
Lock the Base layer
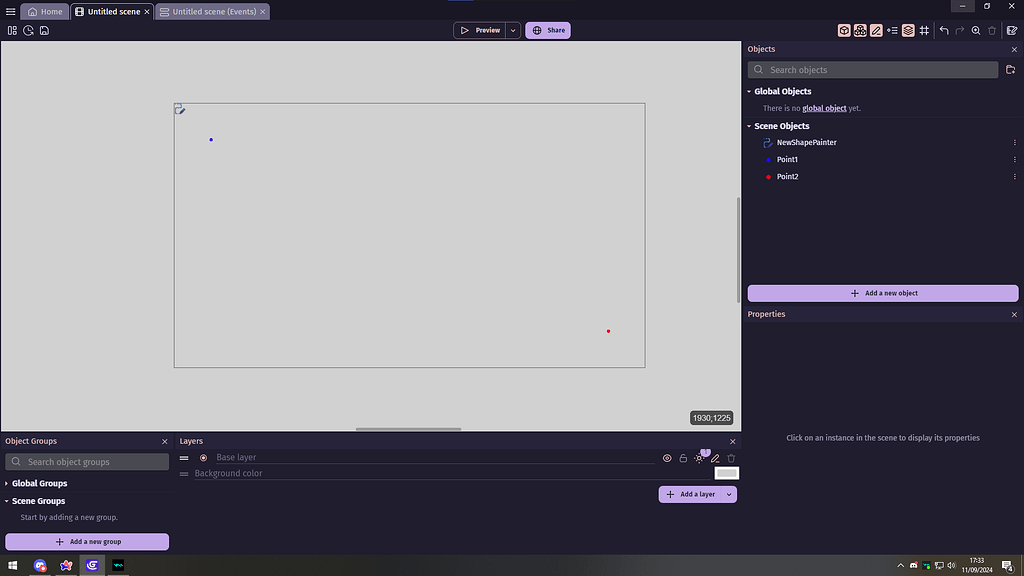(683, 458)
